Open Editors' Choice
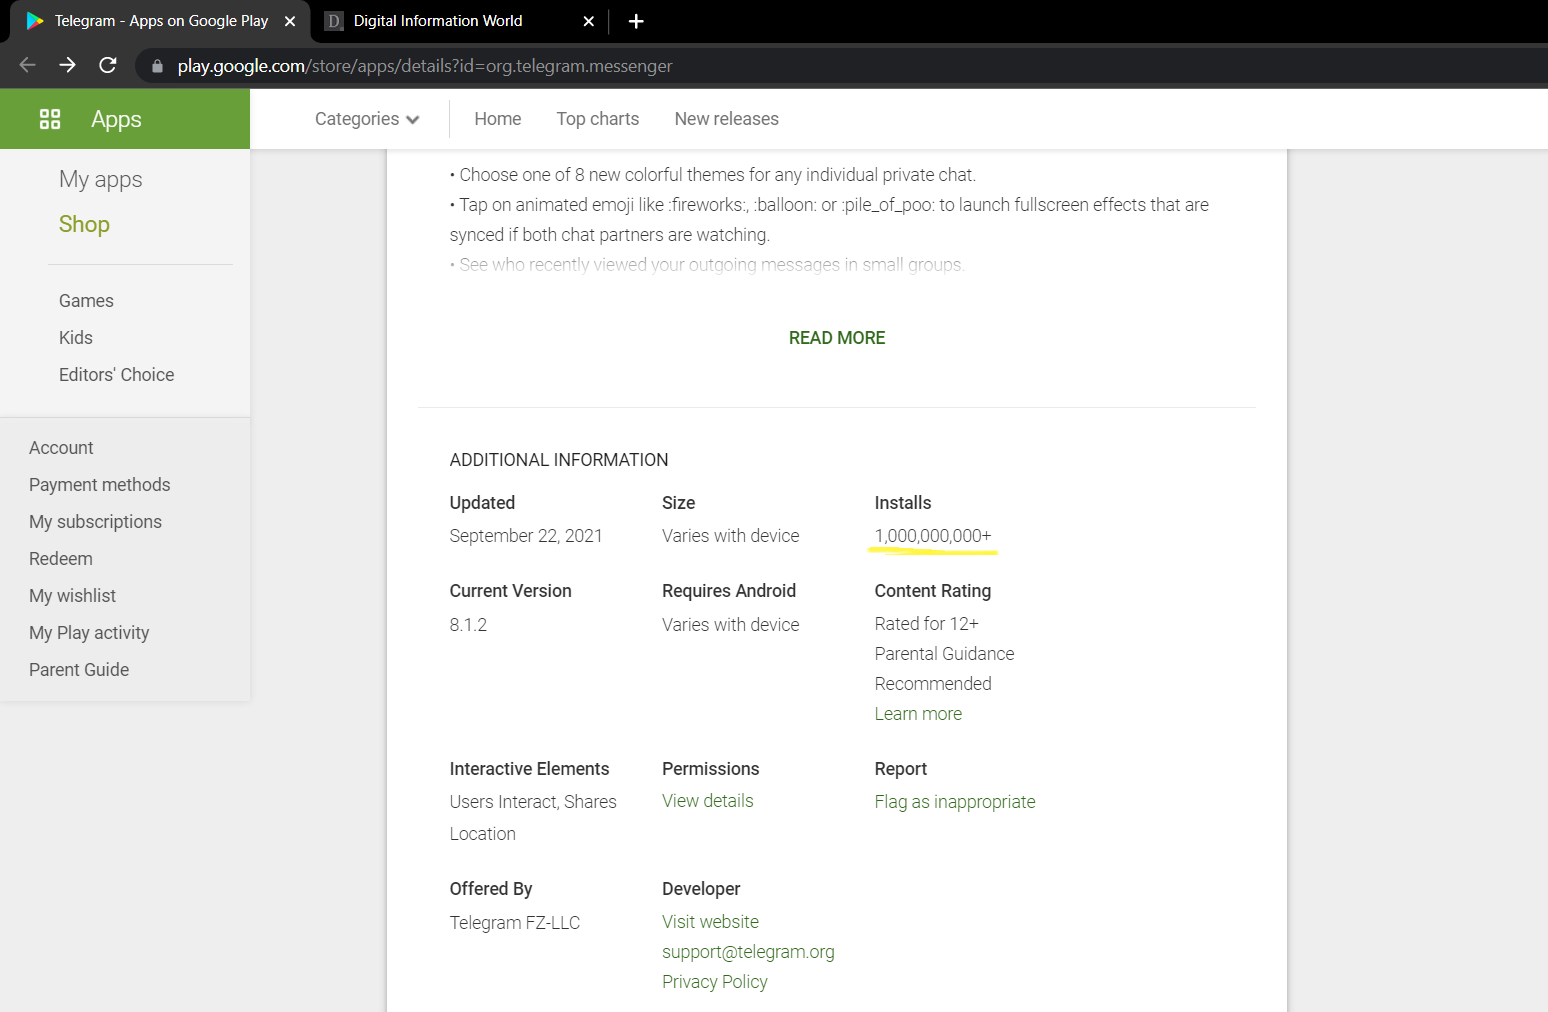The width and height of the screenshot is (1548, 1012). (116, 375)
